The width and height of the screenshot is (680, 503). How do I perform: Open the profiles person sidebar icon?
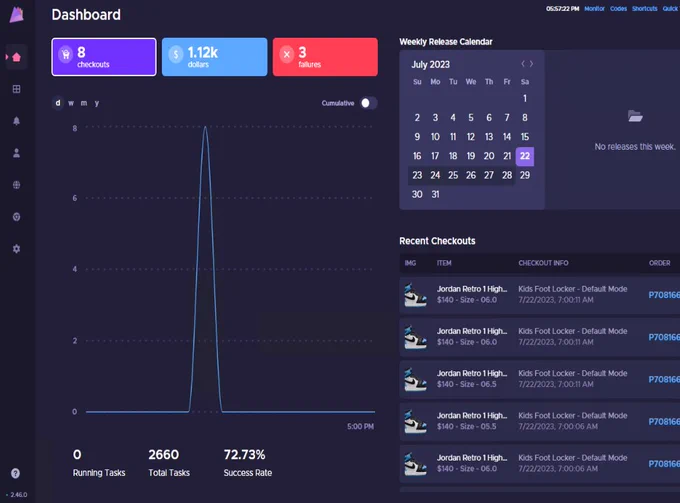pos(16,153)
